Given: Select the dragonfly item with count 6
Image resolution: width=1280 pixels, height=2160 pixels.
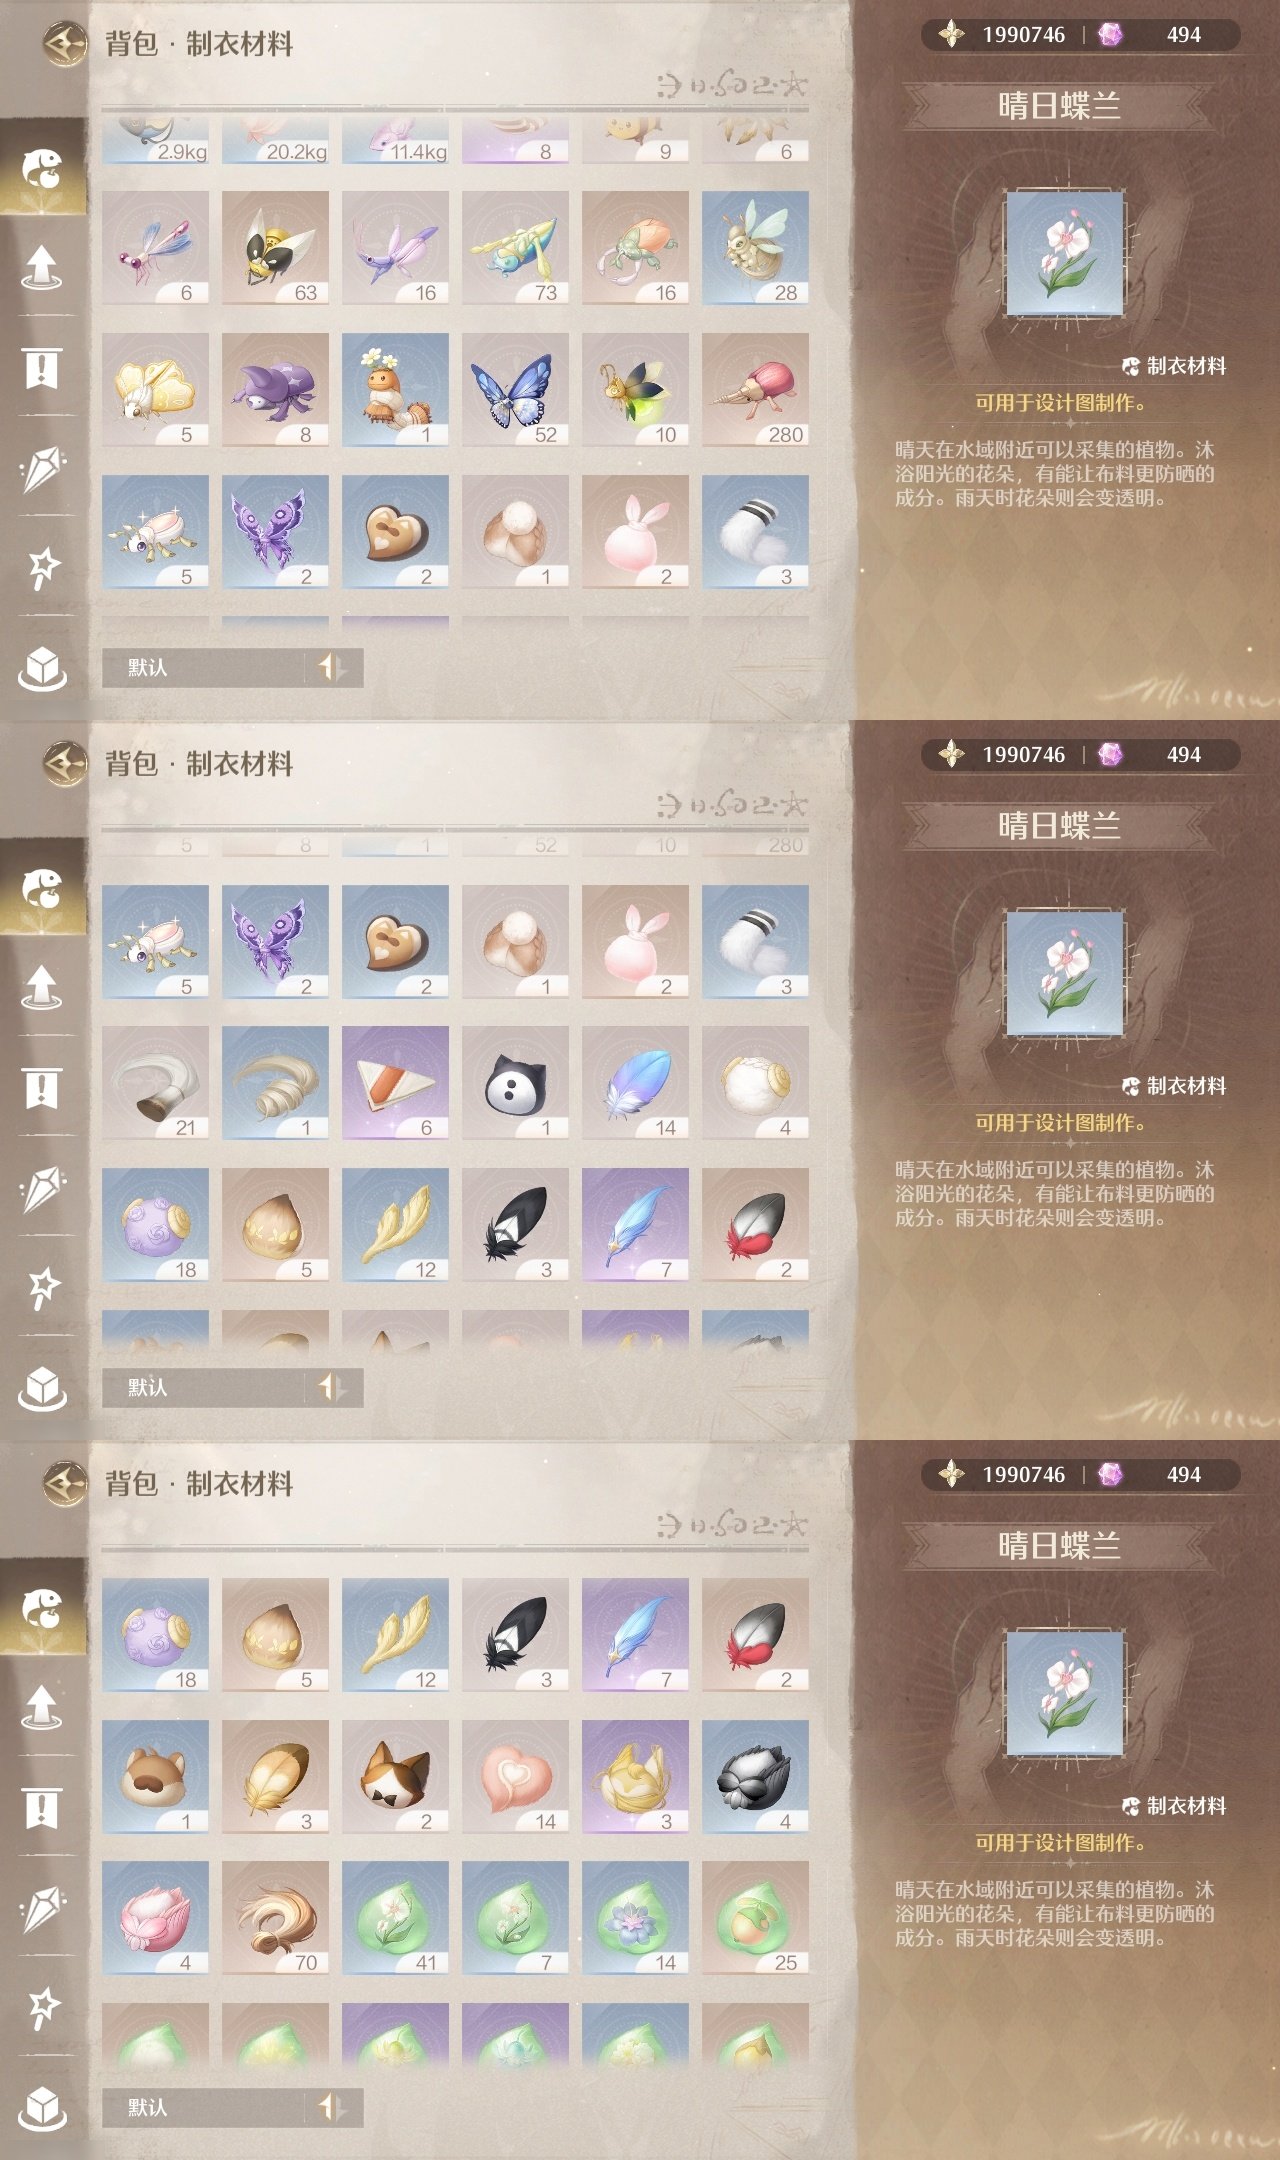Looking at the screenshot, I should (155, 248).
